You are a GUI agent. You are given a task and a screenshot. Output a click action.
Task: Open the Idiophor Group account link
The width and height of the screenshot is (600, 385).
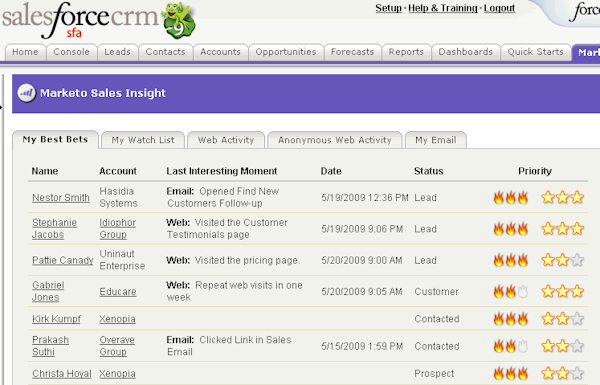117,228
